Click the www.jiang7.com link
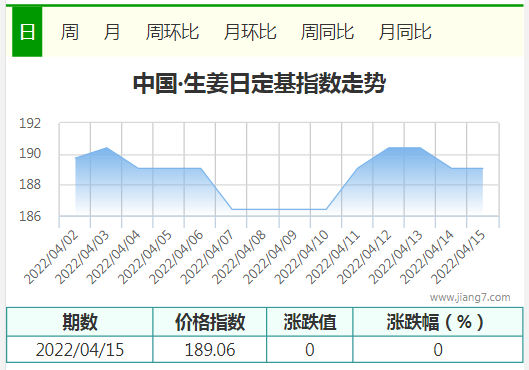The width and height of the screenshot is (529, 370). tap(470, 297)
